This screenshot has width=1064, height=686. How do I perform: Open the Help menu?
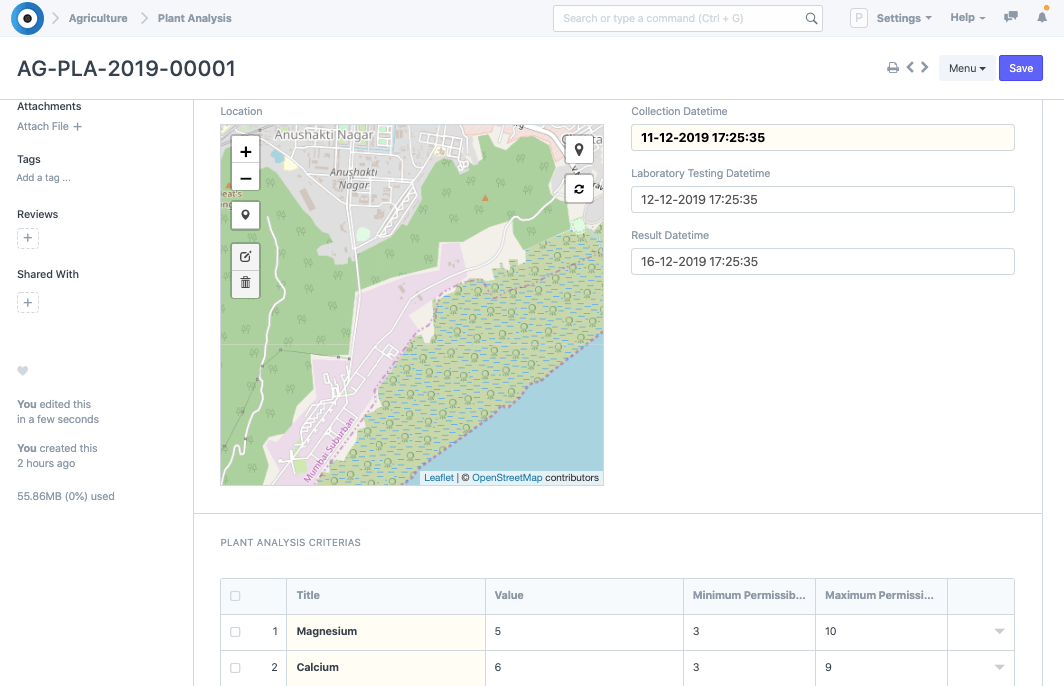967,18
